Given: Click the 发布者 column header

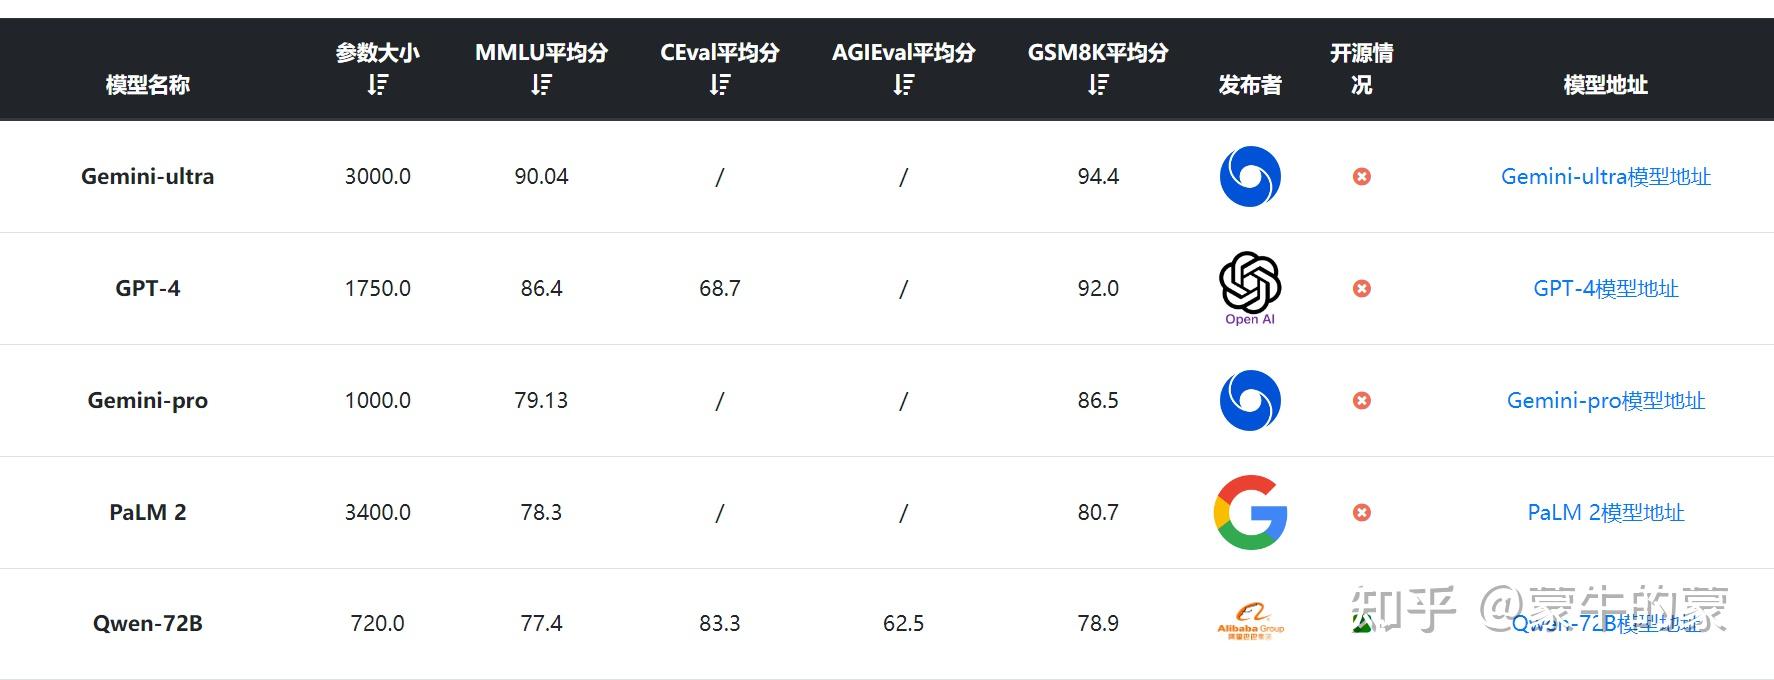Looking at the screenshot, I should click(x=1250, y=85).
